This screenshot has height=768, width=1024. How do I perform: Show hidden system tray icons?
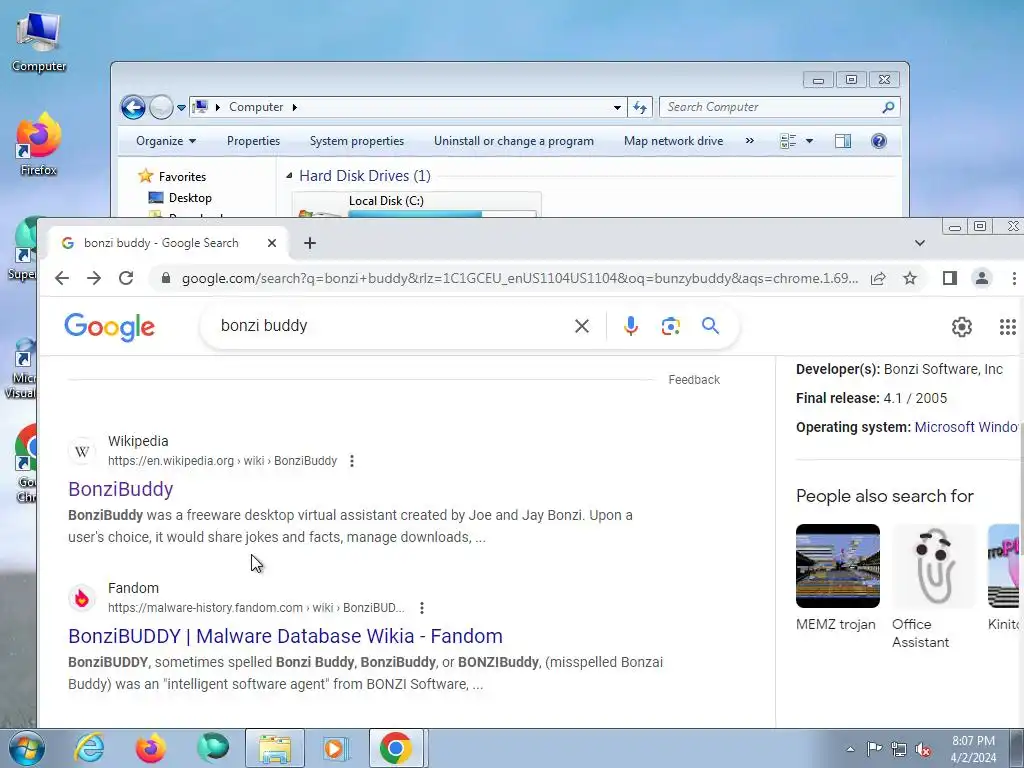pyautogui.click(x=850, y=749)
